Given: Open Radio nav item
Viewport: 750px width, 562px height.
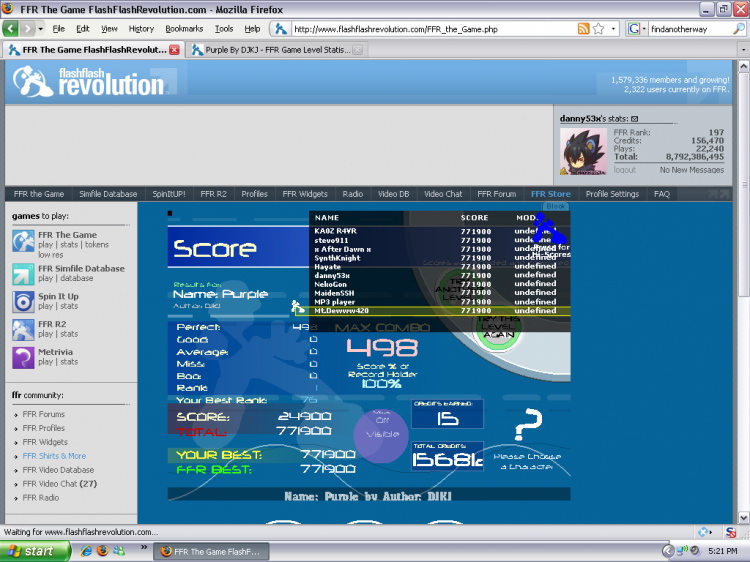Looking at the screenshot, I should pos(353,194).
